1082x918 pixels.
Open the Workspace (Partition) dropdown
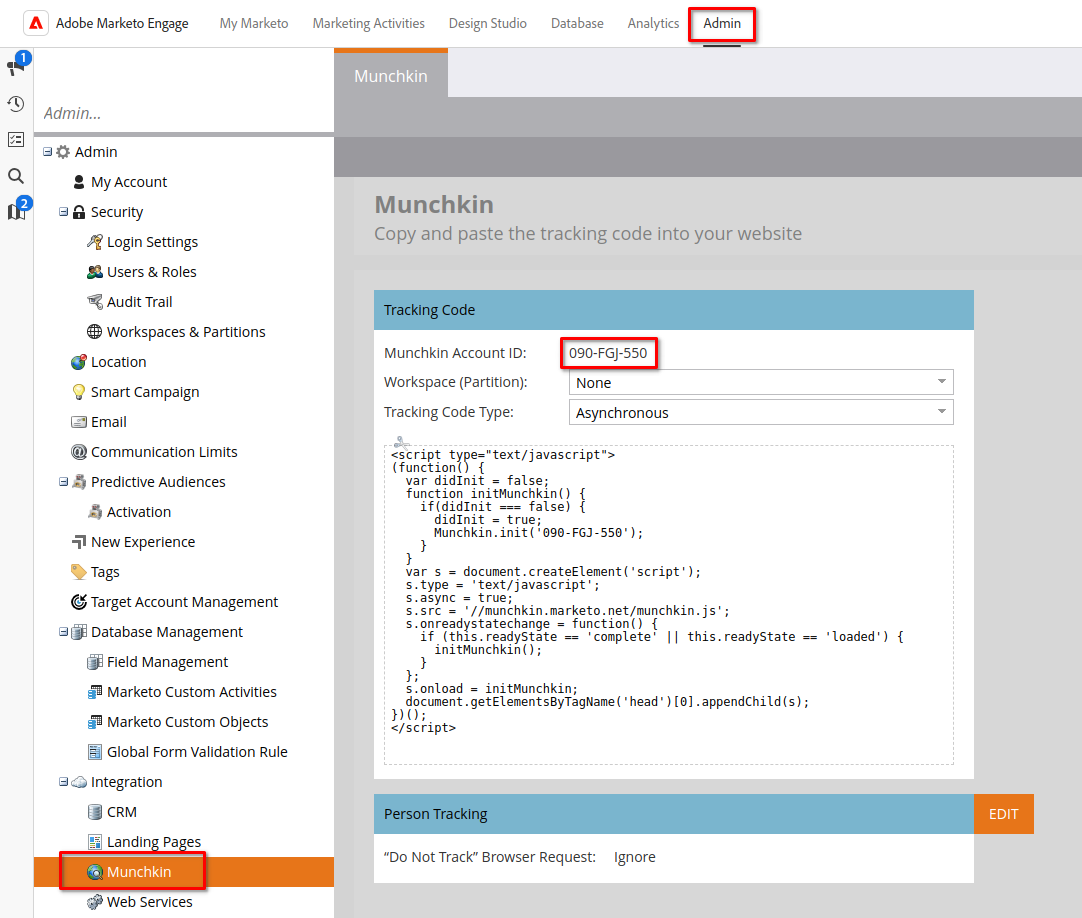[760, 382]
